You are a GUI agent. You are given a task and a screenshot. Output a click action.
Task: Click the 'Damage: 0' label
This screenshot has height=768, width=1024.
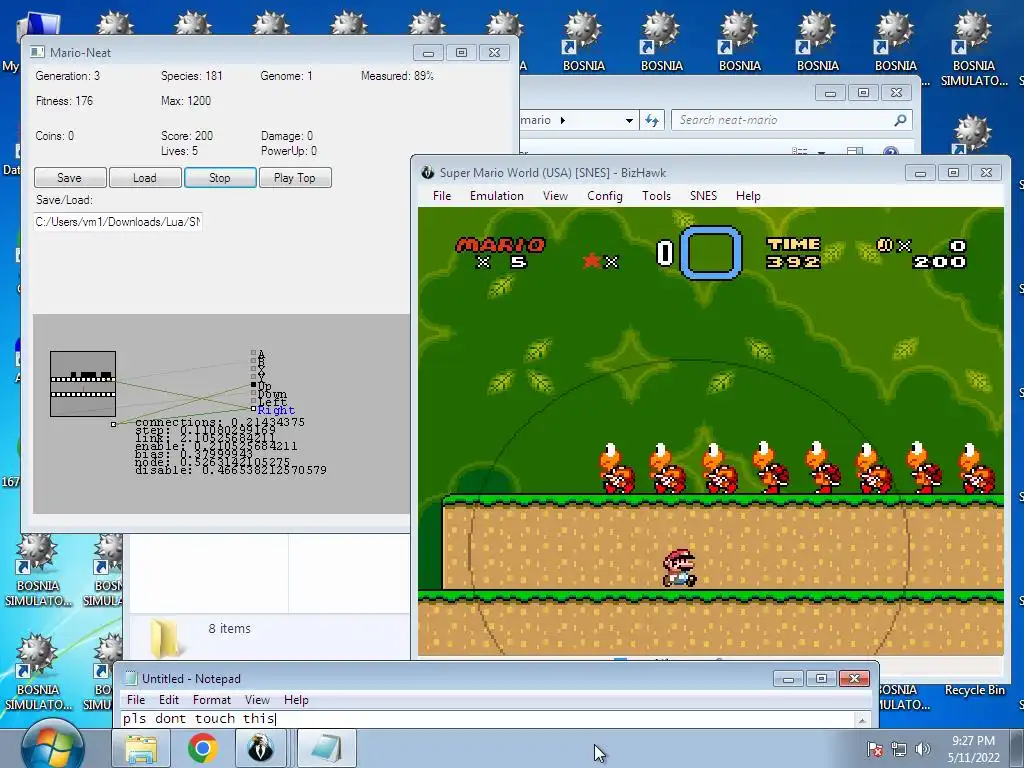coord(287,136)
